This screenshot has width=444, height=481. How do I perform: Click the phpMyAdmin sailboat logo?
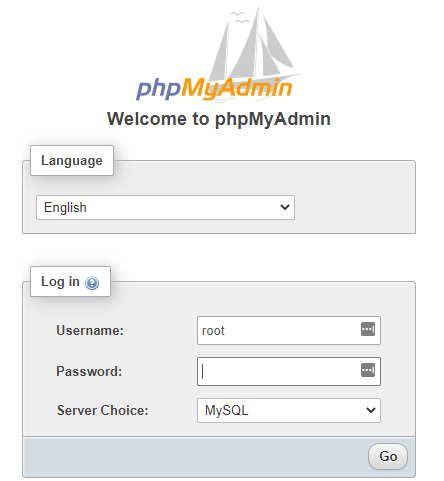(219, 54)
